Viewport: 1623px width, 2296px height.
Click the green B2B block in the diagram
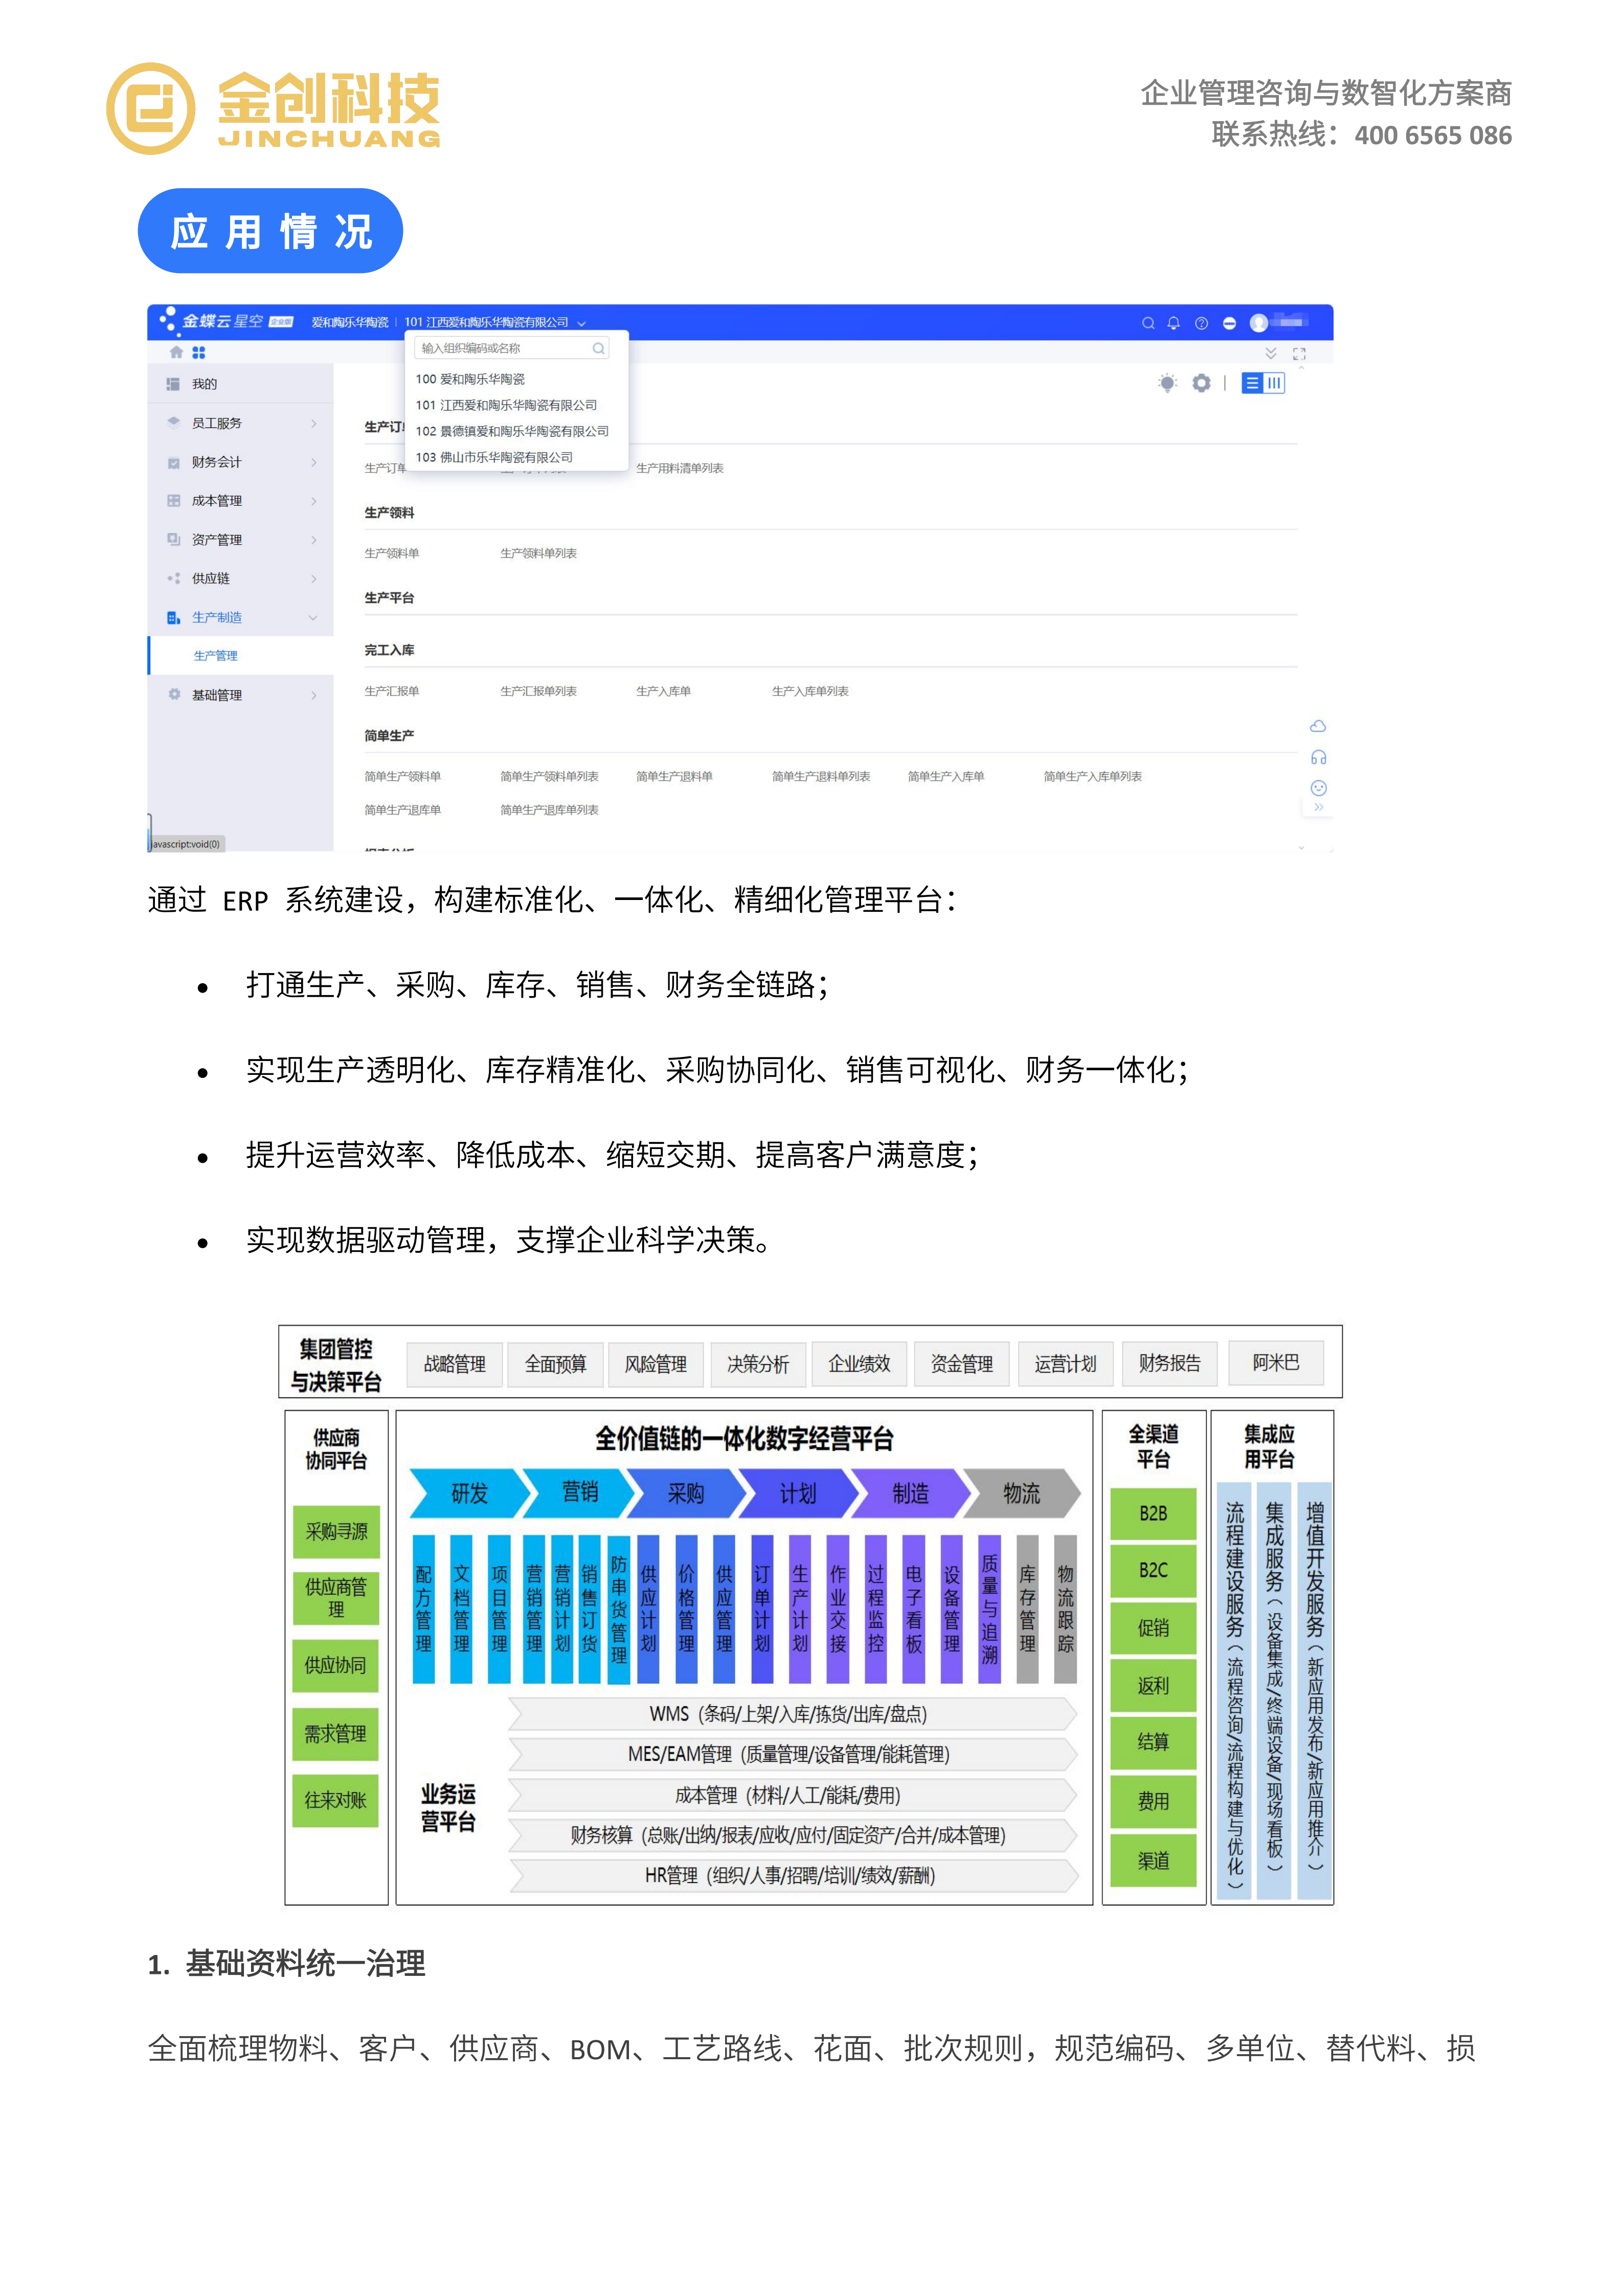[1153, 1514]
